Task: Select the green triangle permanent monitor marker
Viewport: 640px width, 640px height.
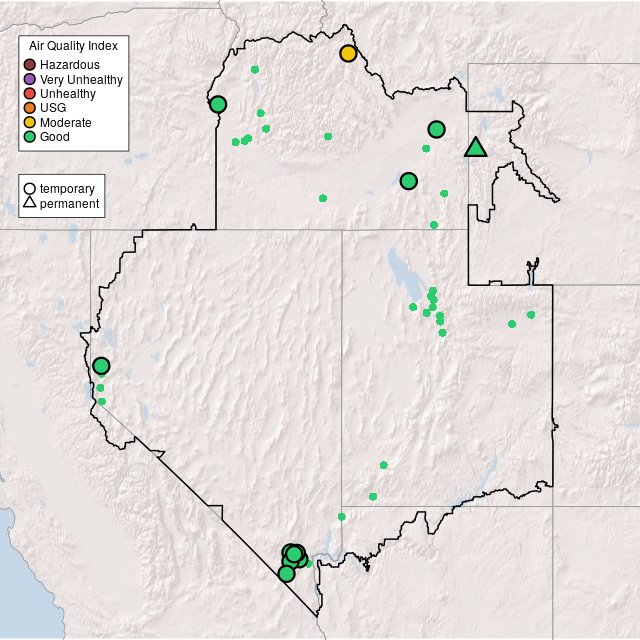Action: coord(476,148)
